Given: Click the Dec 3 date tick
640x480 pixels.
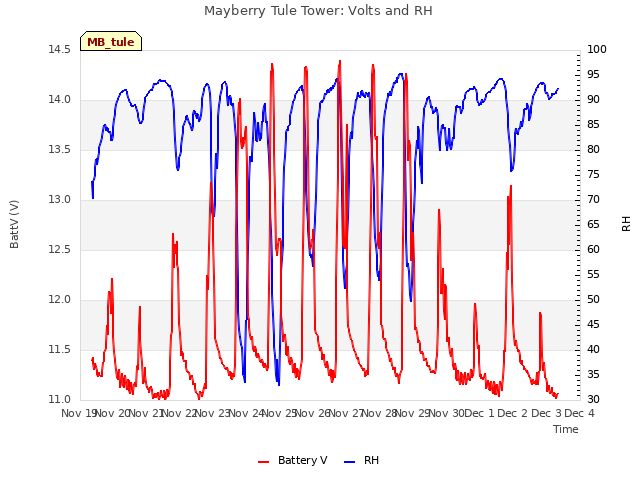Looking at the screenshot, I should coord(546,413).
